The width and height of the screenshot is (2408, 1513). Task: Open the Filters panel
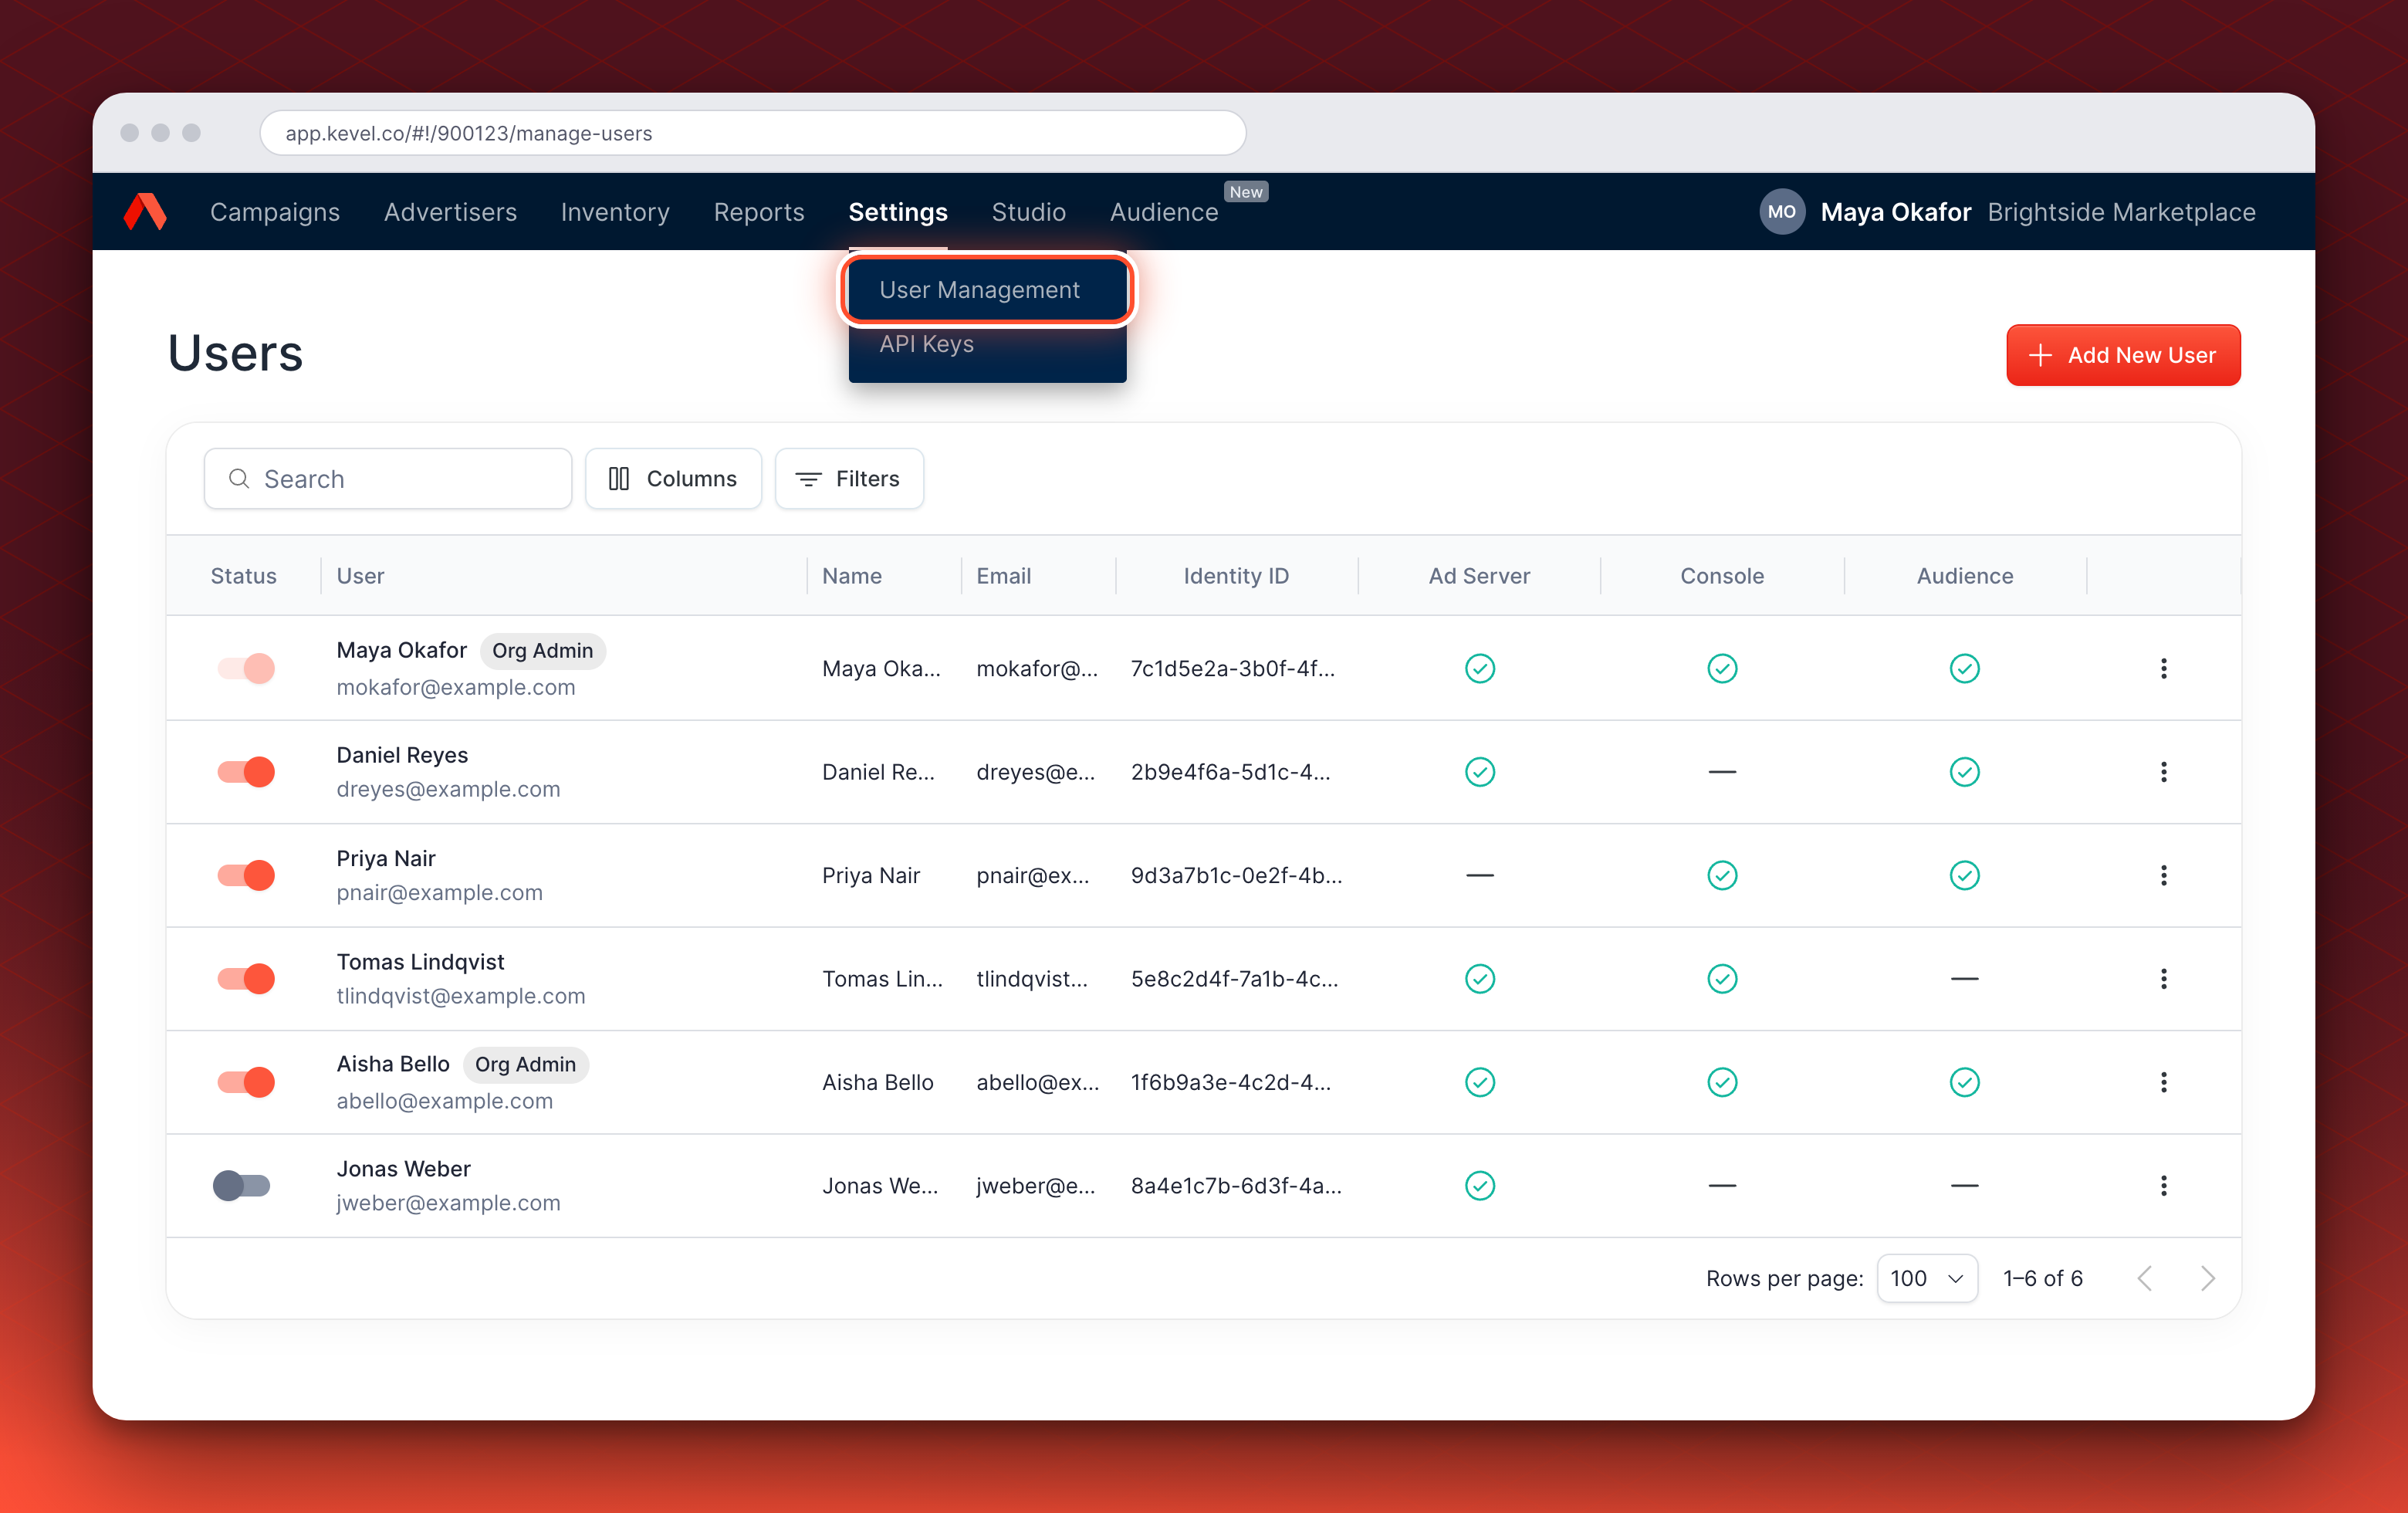pyautogui.click(x=849, y=479)
